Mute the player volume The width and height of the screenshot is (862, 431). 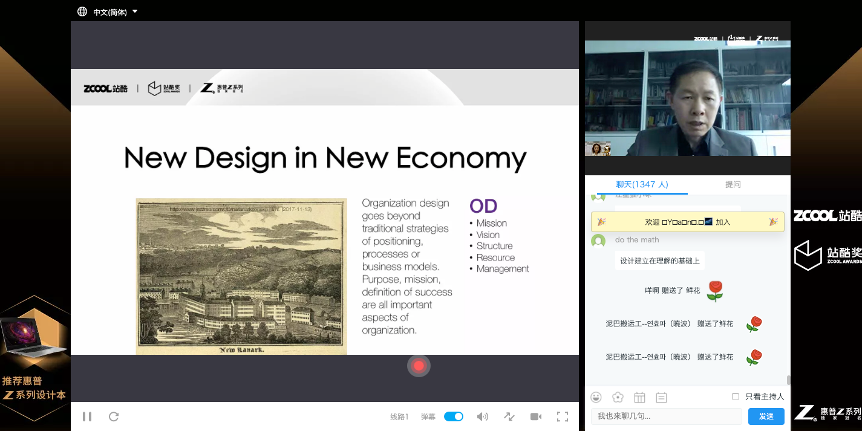pos(482,416)
